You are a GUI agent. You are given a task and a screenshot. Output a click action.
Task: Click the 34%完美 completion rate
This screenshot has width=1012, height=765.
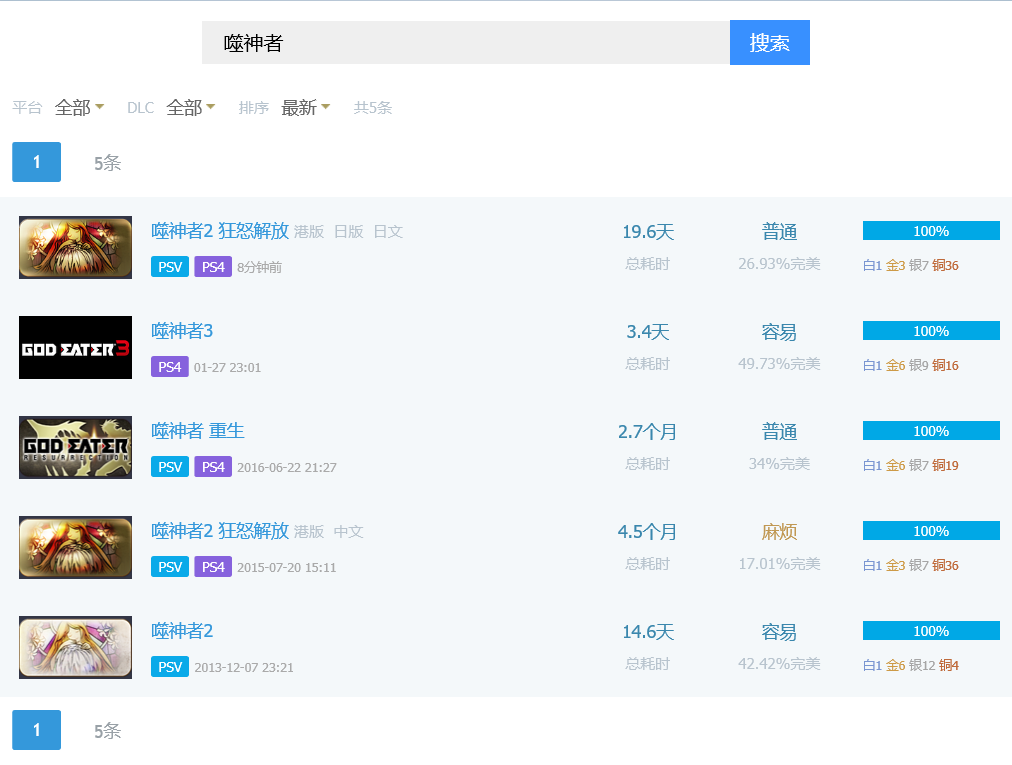(779, 464)
